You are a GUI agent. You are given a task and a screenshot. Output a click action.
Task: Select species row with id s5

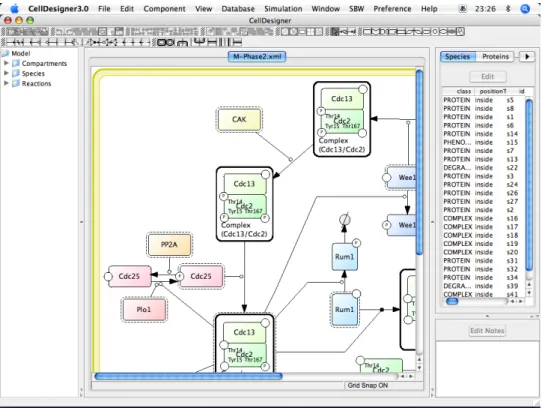point(484,100)
